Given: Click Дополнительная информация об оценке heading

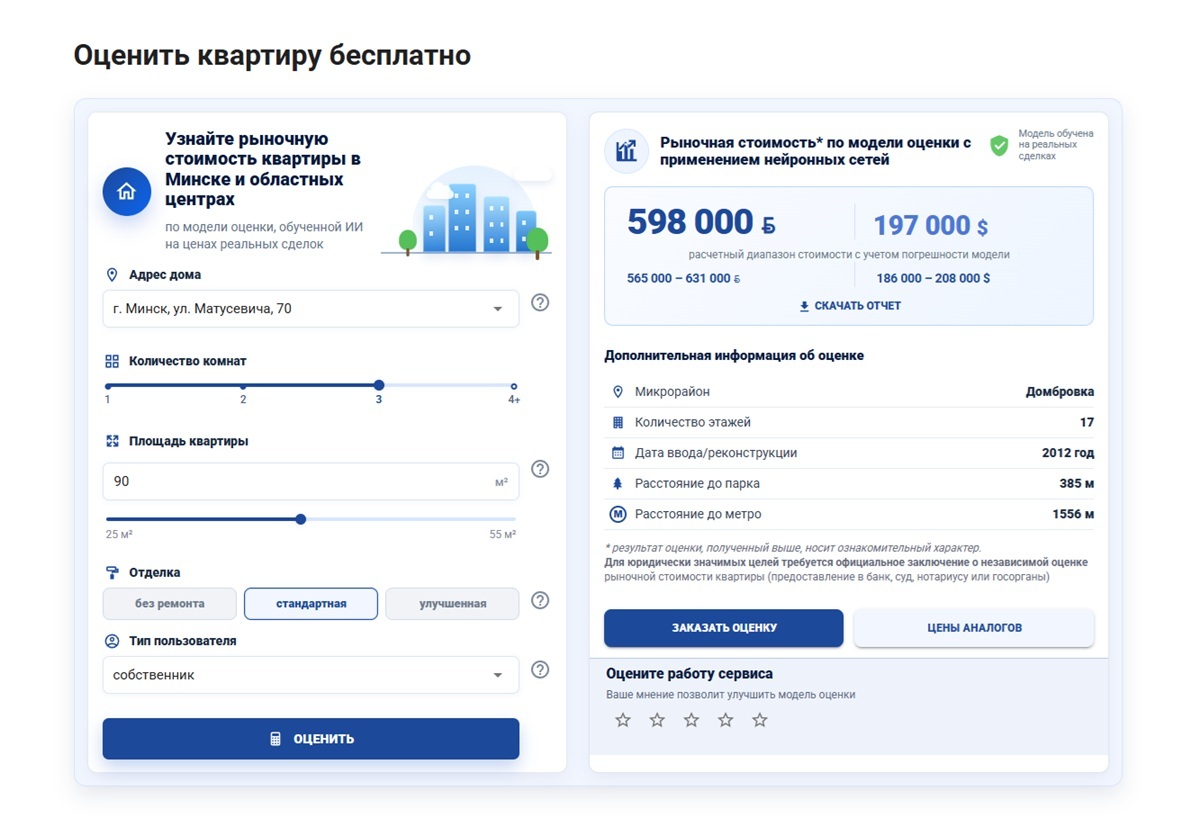Looking at the screenshot, I should (734, 356).
